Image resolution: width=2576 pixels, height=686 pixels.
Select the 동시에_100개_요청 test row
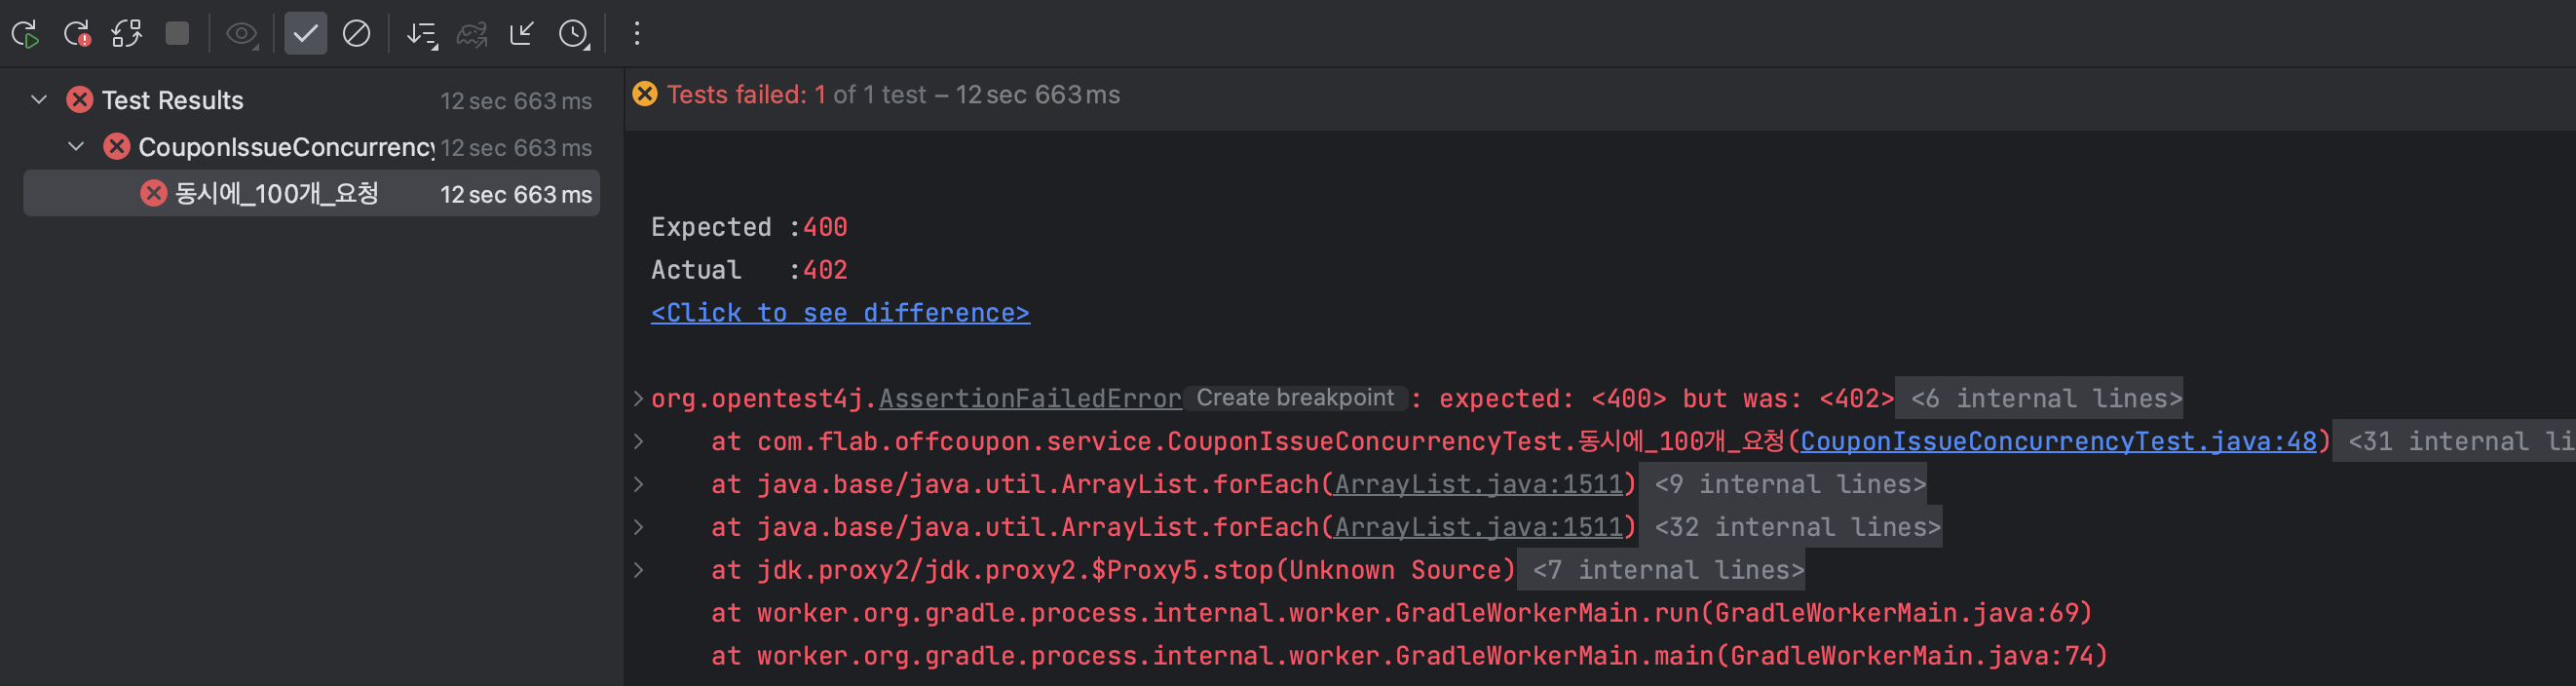(x=311, y=194)
